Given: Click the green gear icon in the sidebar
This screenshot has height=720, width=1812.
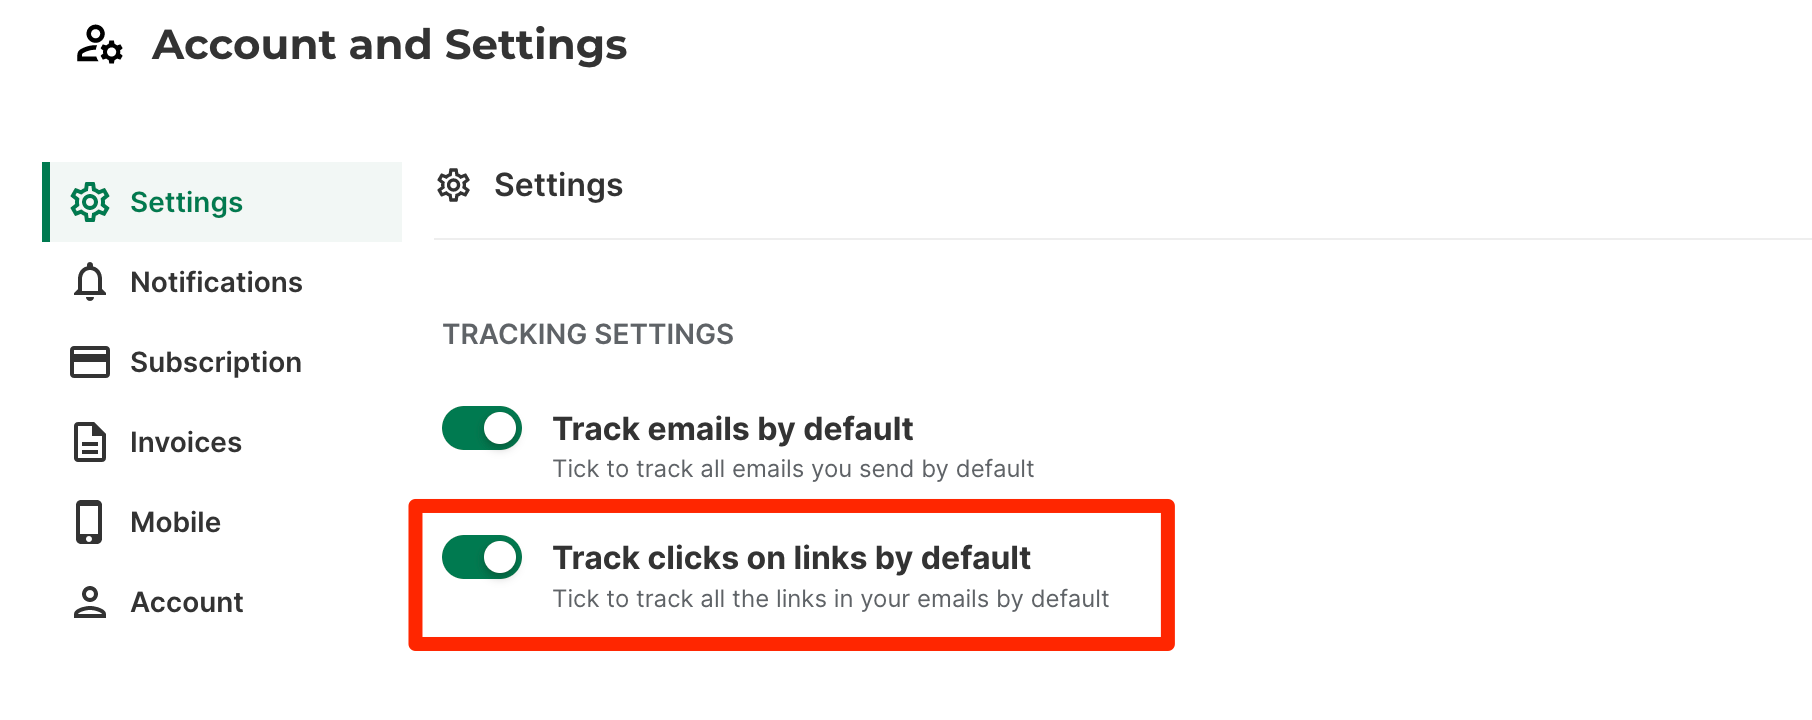Looking at the screenshot, I should click(90, 202).
